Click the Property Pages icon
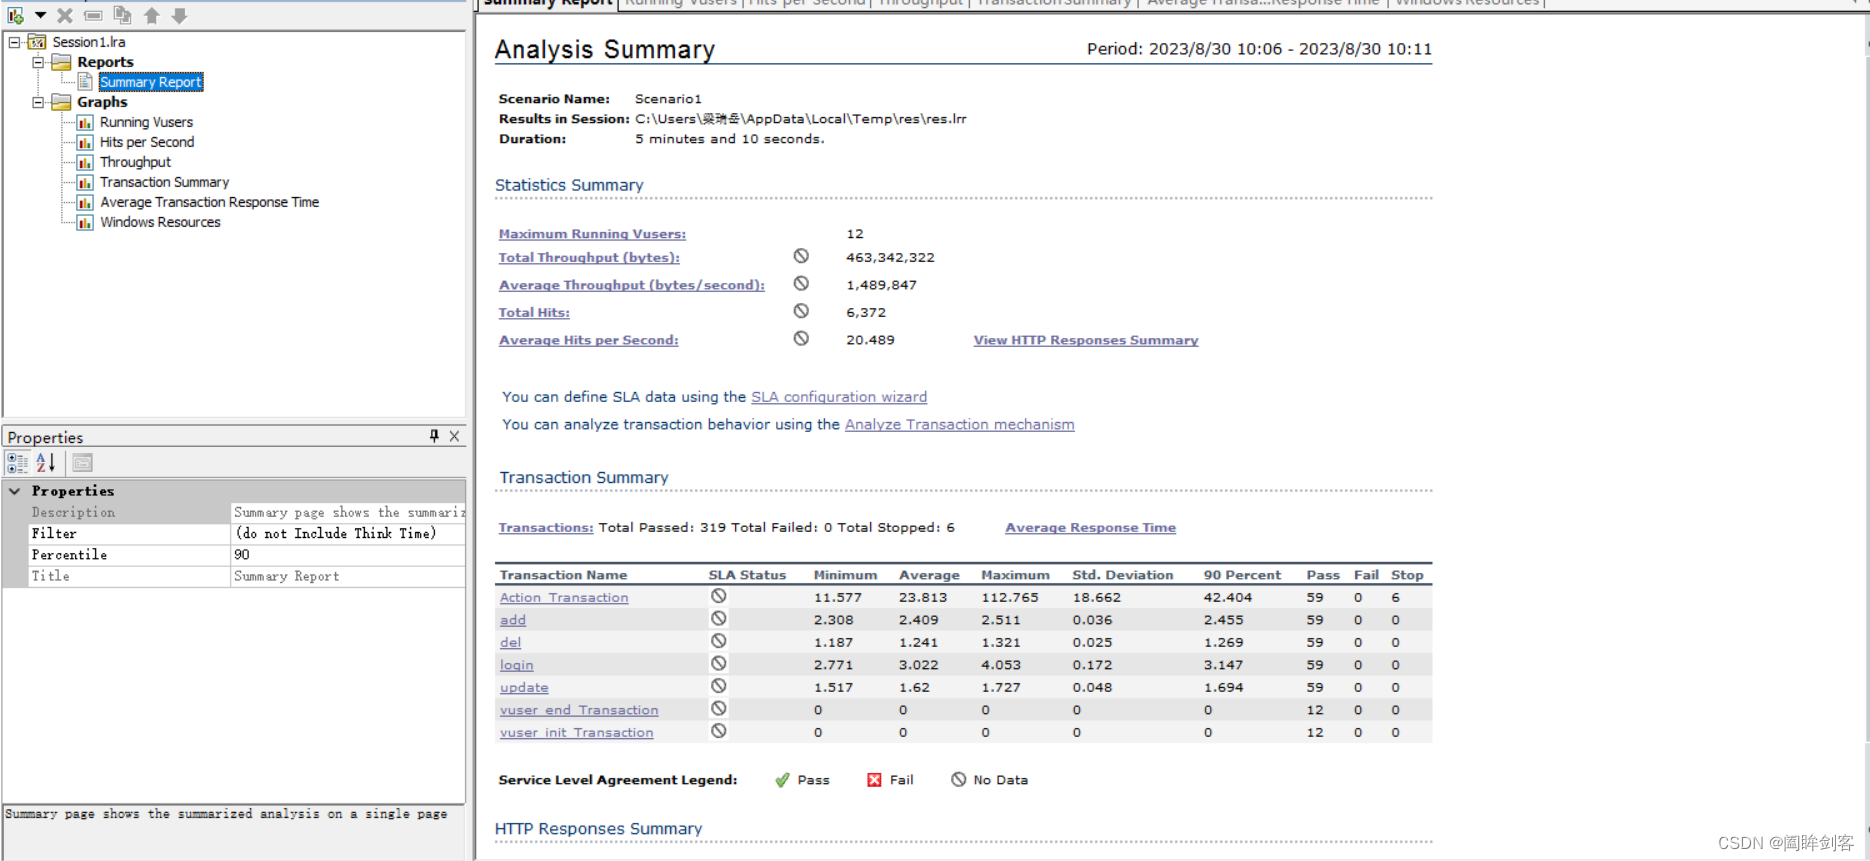The height and width of the screenshot is (861, 1870). pyautogui.click(x=82, y=462)
